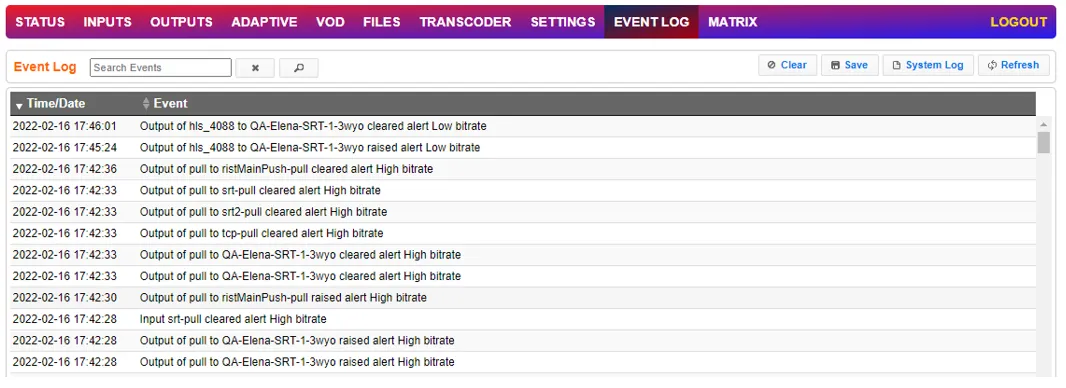Select srt2-pull cleared High bitrate event

pyautogui.click(x=263, y=212)
